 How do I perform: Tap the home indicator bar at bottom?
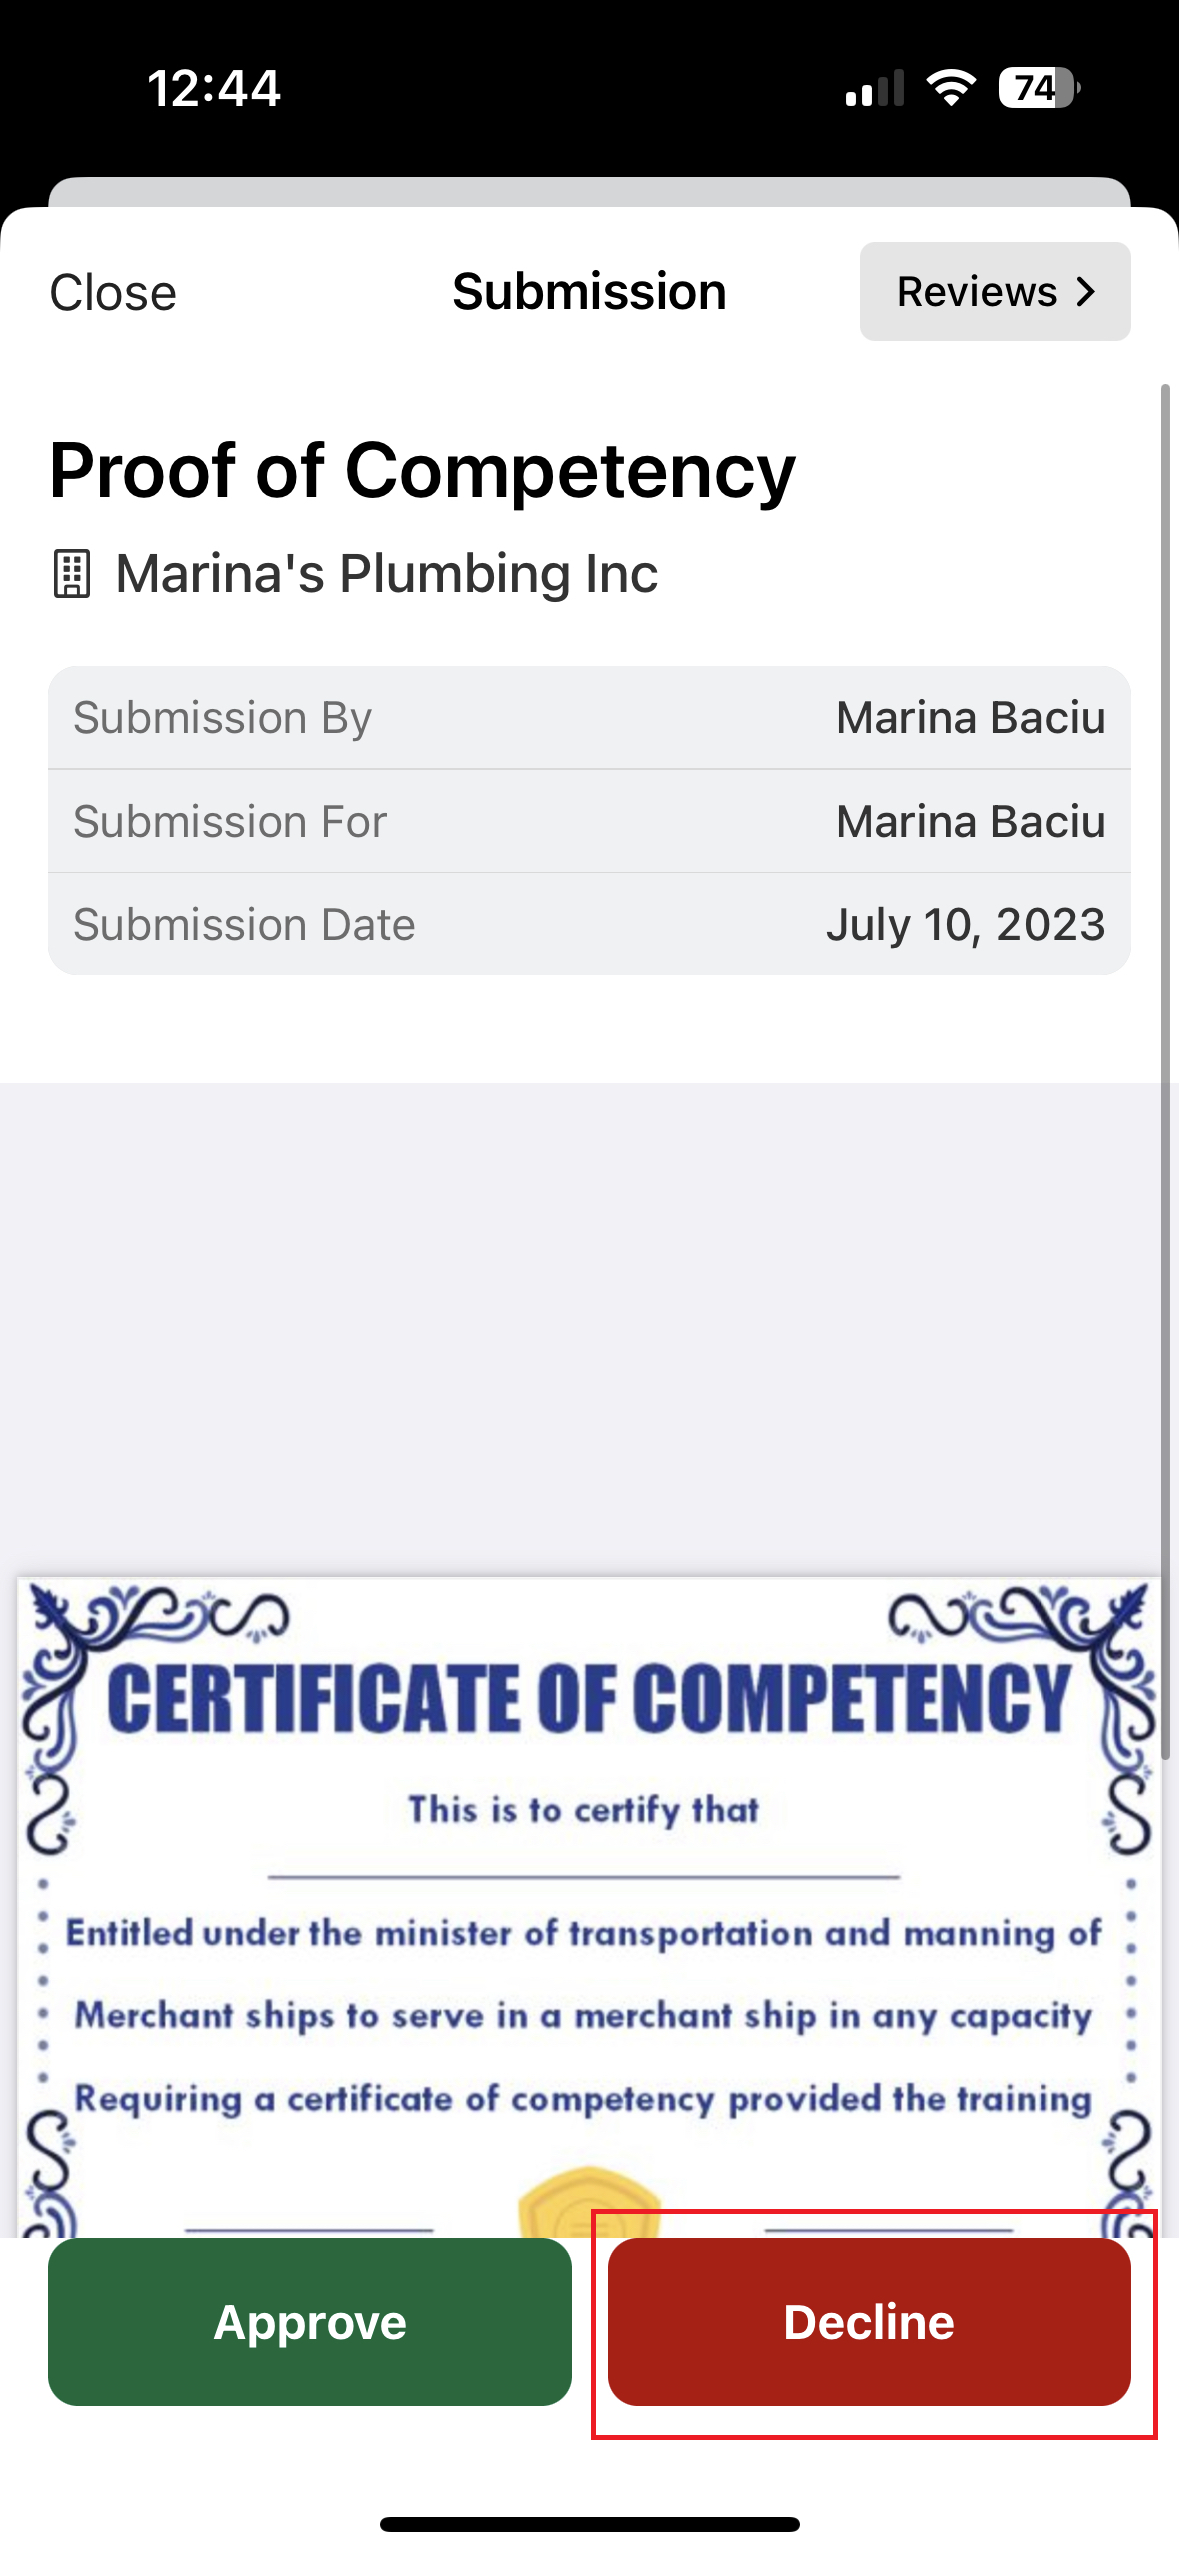tap(589, 2524)
